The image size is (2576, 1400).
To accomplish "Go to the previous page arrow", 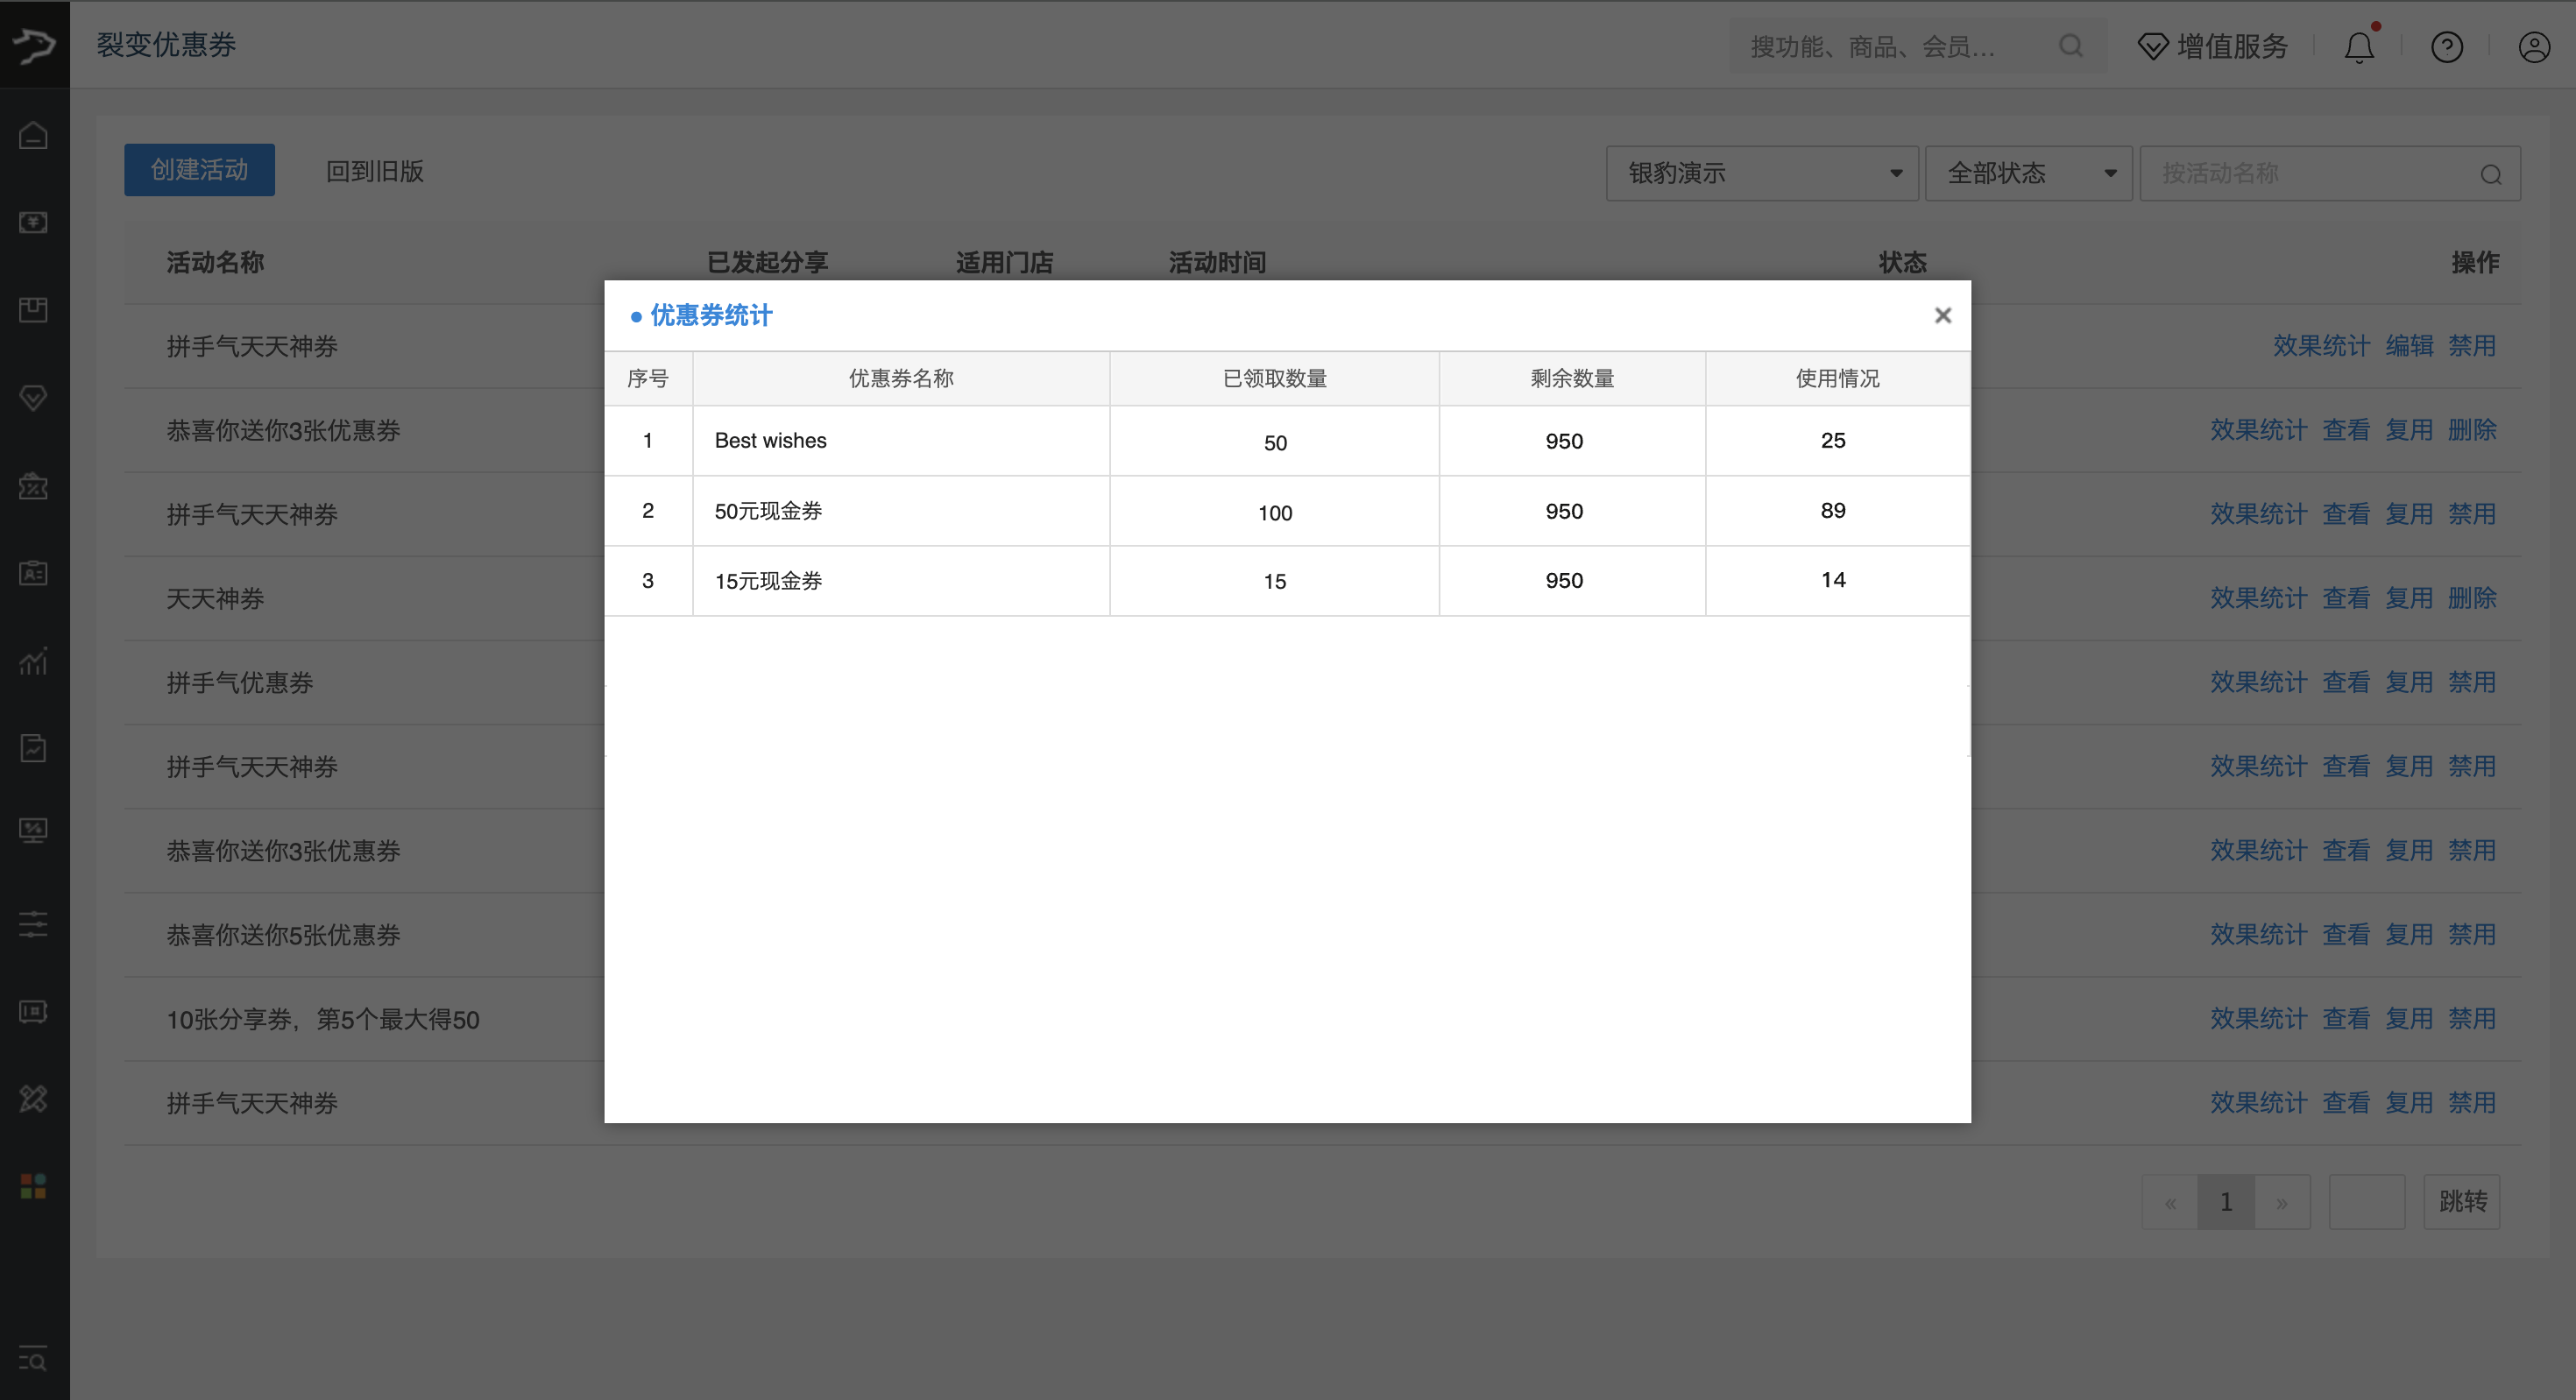I will (2170, 1202).
